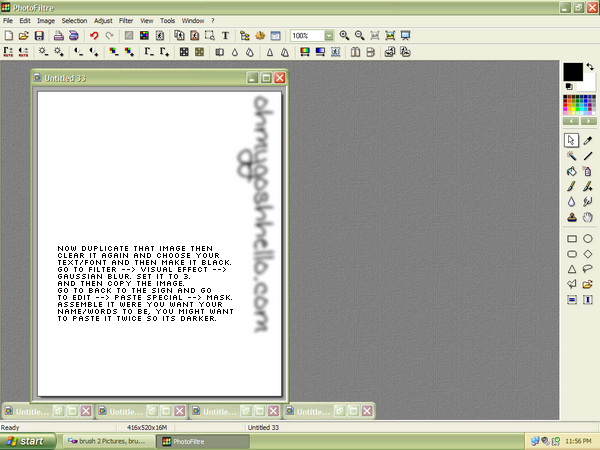The height and width of the screenshot is (450, 600).
Task: Open the Selection menu
Action: click(74, 21)
